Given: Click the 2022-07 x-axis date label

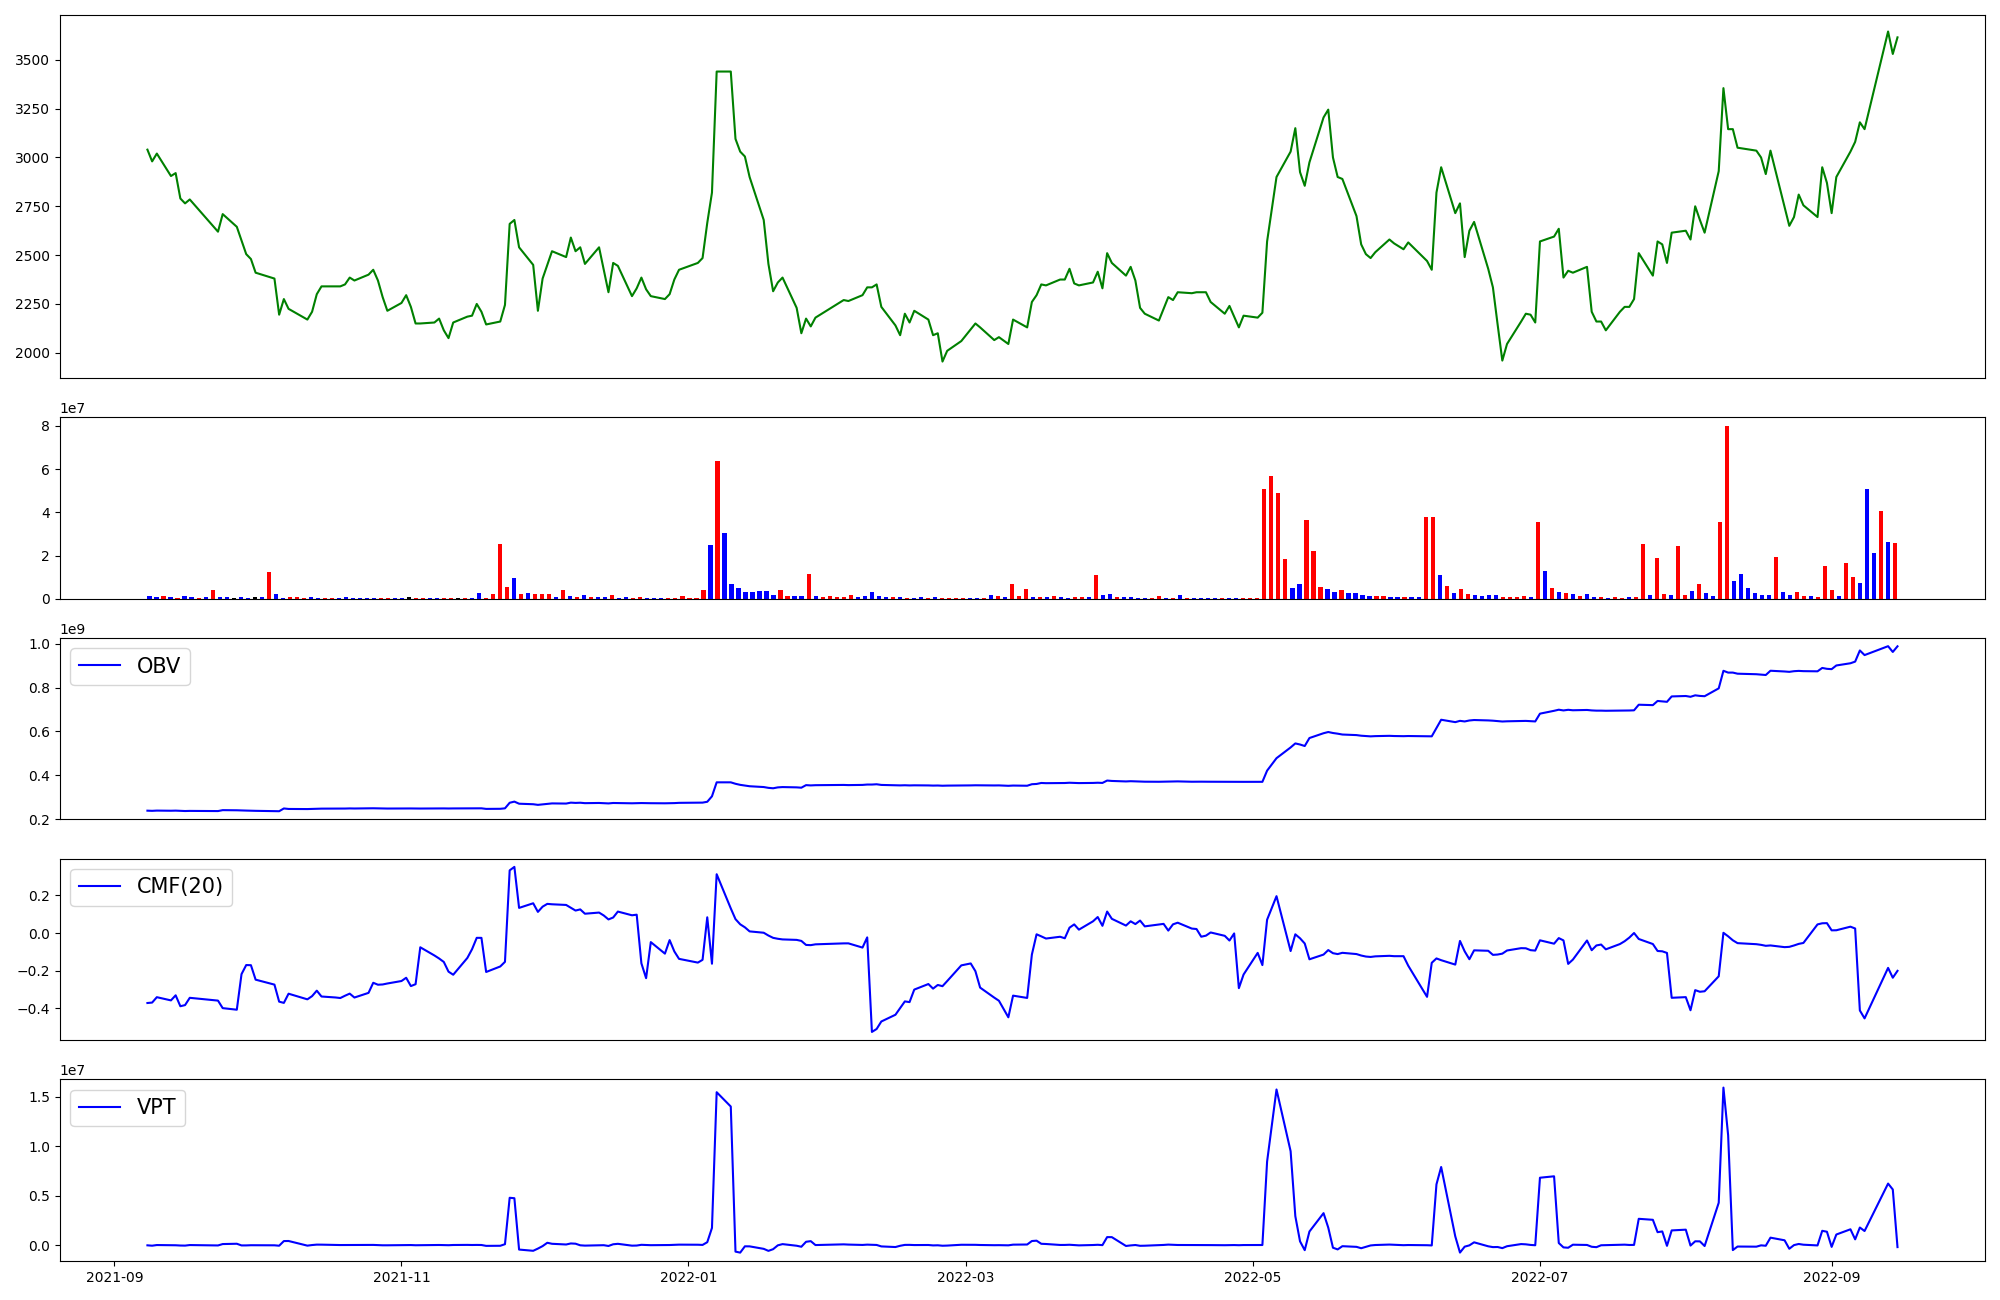Looking at the screenshot, I should click(x=1540, y=1277).
